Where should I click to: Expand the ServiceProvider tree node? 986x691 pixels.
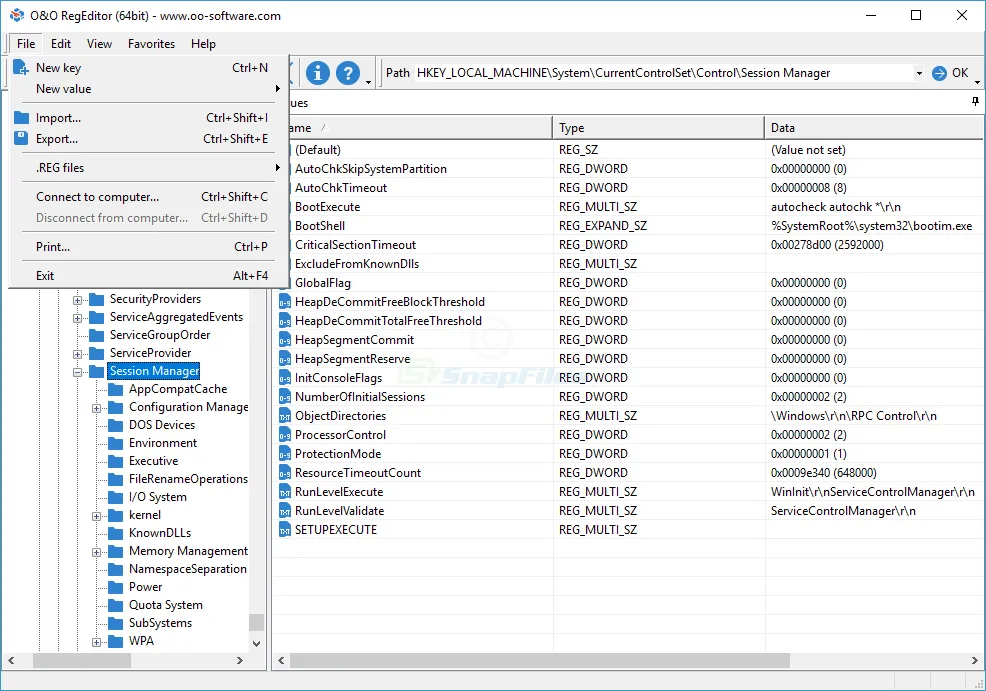(77, 354)
